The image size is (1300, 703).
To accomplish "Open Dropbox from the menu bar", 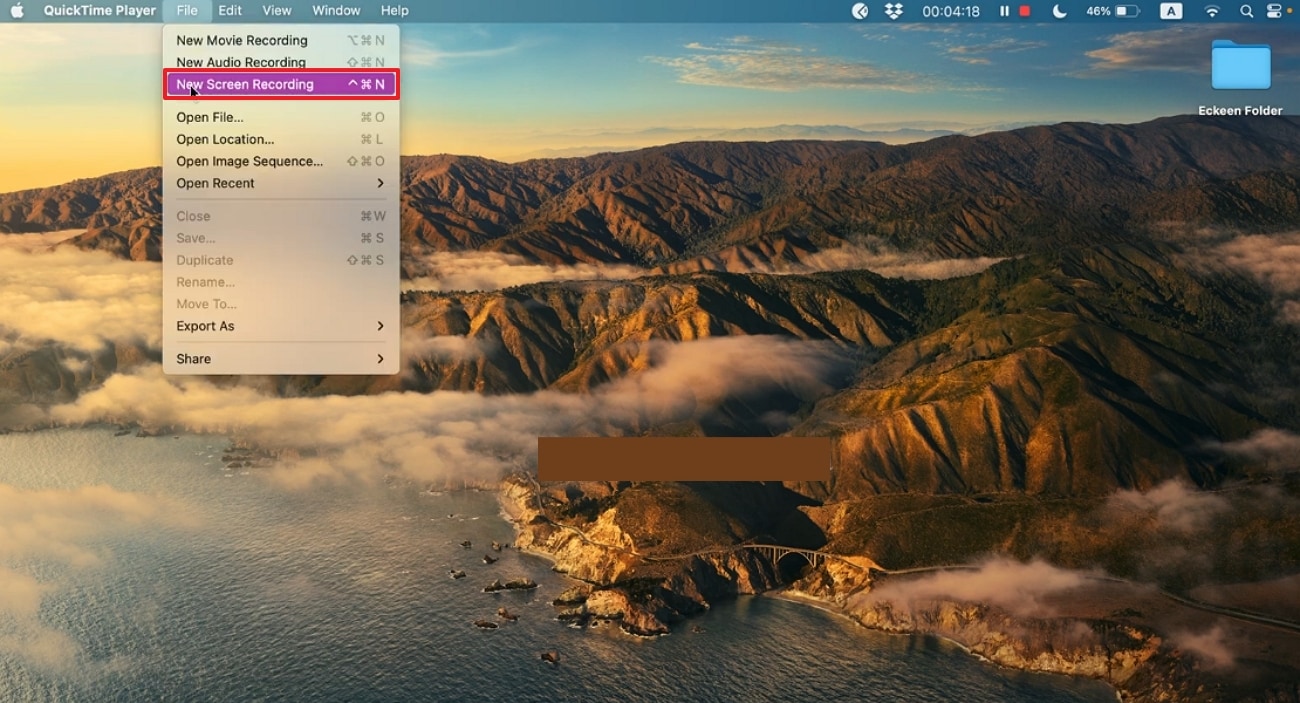I will (893, 11).
